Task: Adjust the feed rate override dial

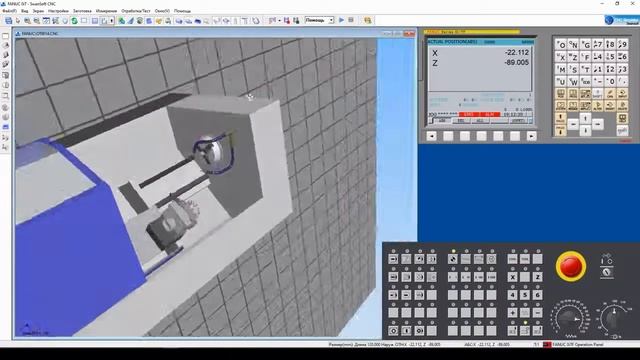Action: tap(569, 320)
